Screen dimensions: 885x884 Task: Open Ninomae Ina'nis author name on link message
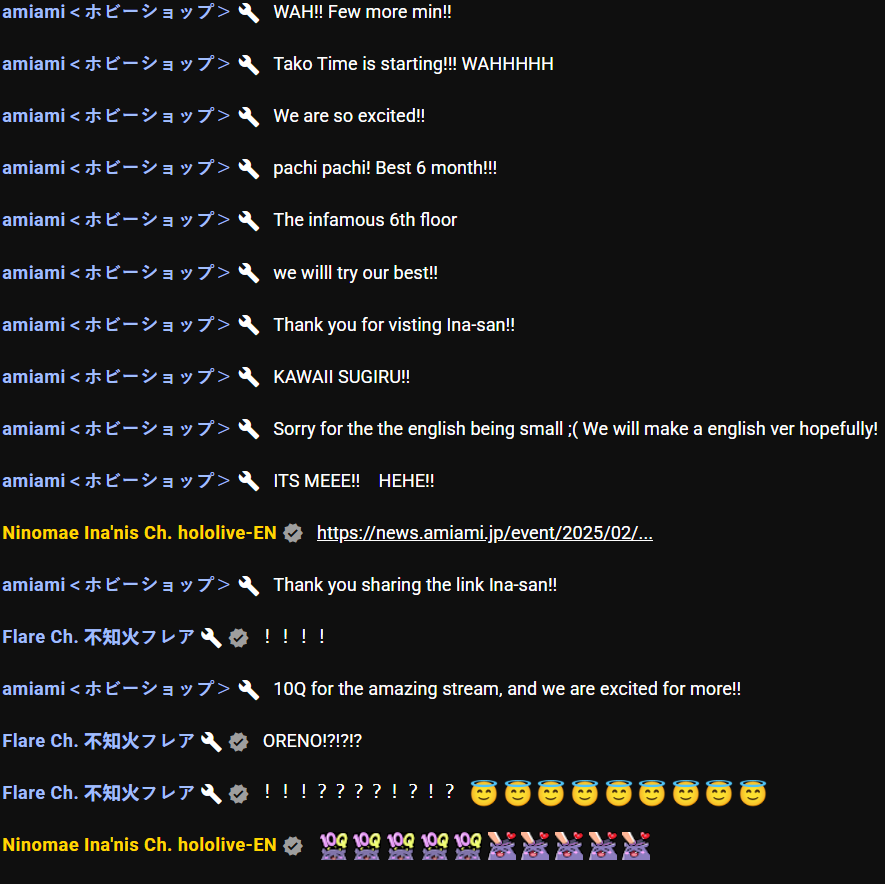click(139, 533)
